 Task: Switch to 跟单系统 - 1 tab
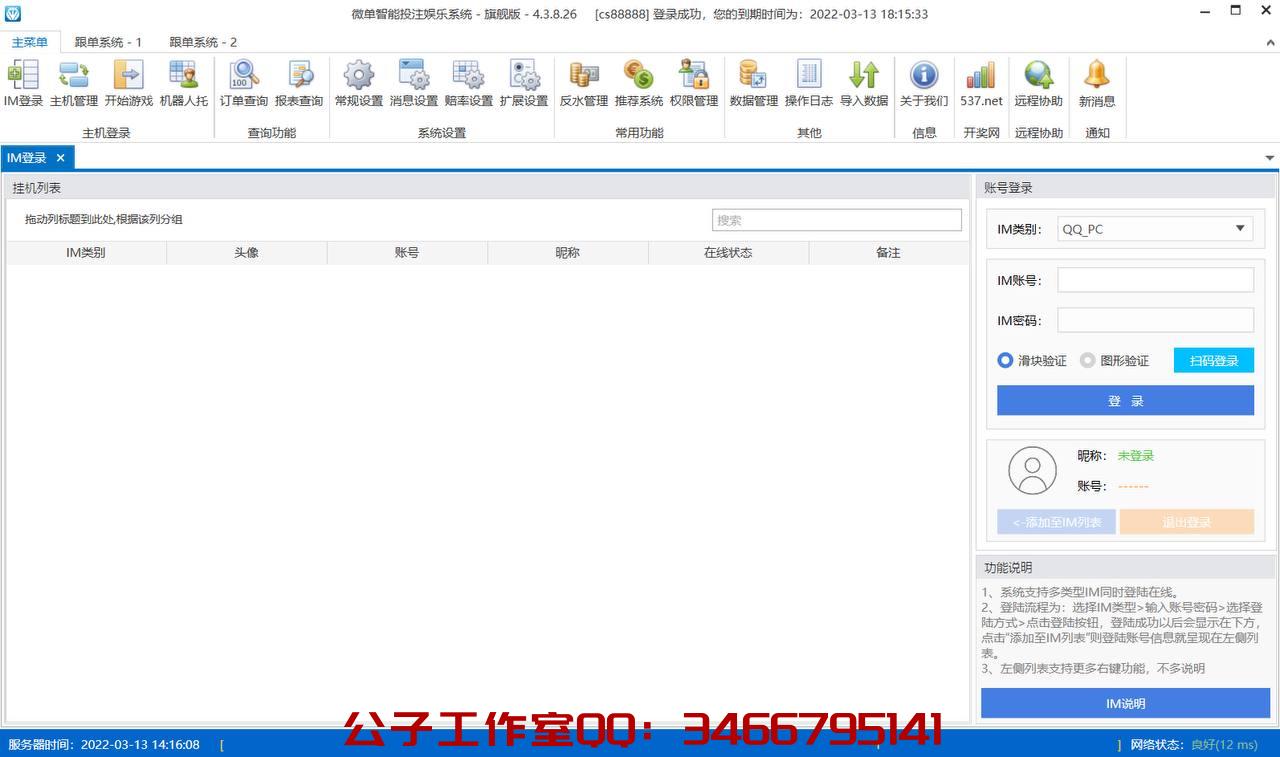point(108,42)
